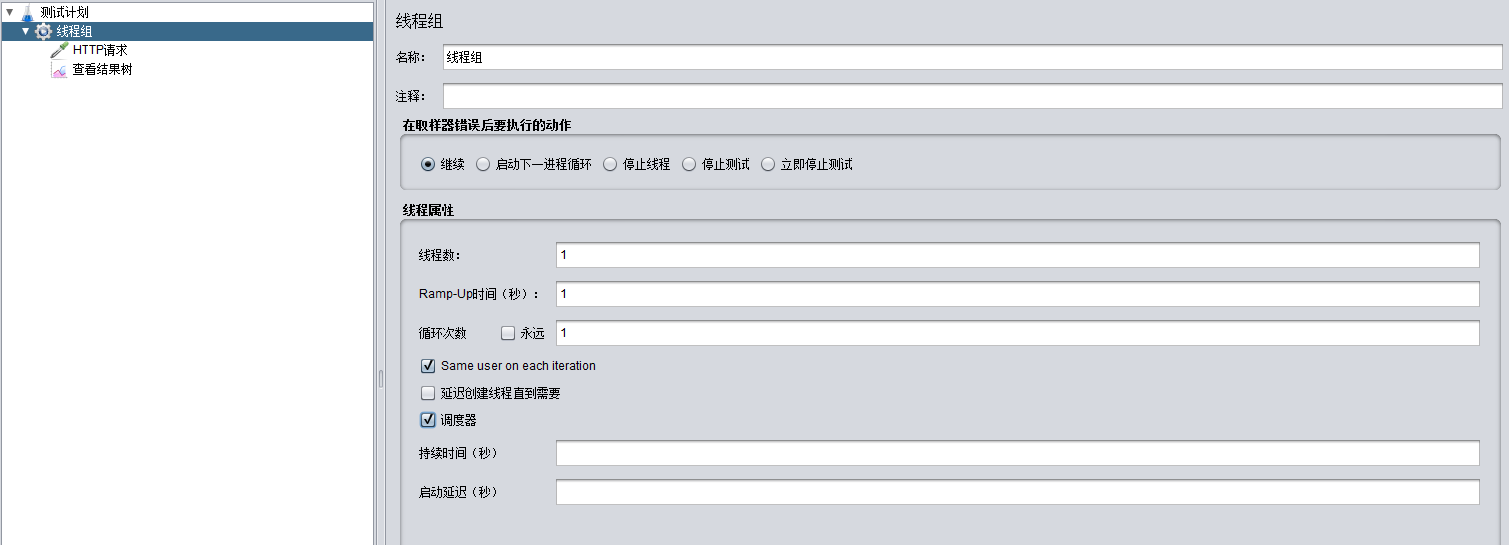This screenshot has width=1509, height=545.
Task: Uncheck Same user on each iteration
Action: tap(428, 366)
